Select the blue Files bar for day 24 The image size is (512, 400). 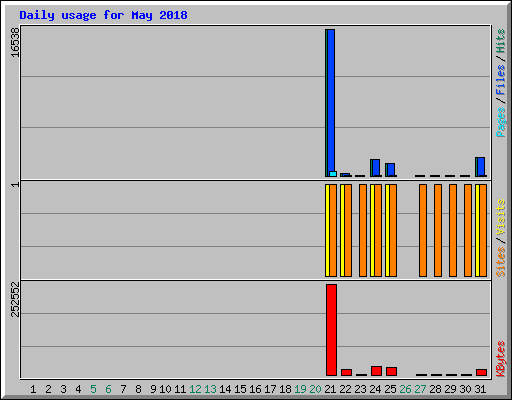click(376, 168)
